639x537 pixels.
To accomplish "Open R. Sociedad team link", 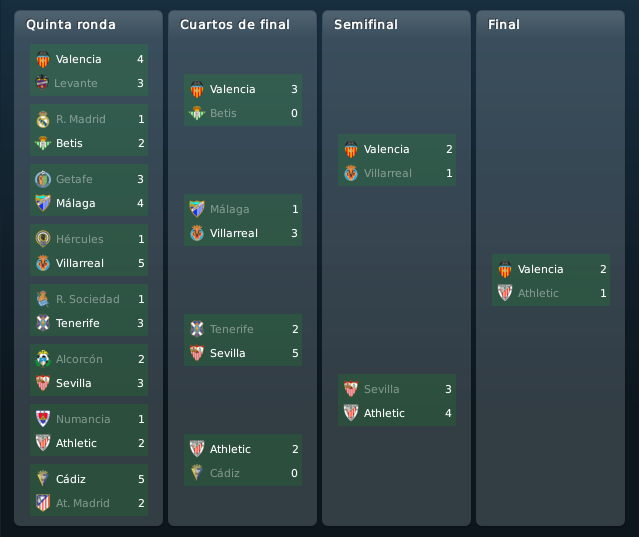I will click(88, 299).
